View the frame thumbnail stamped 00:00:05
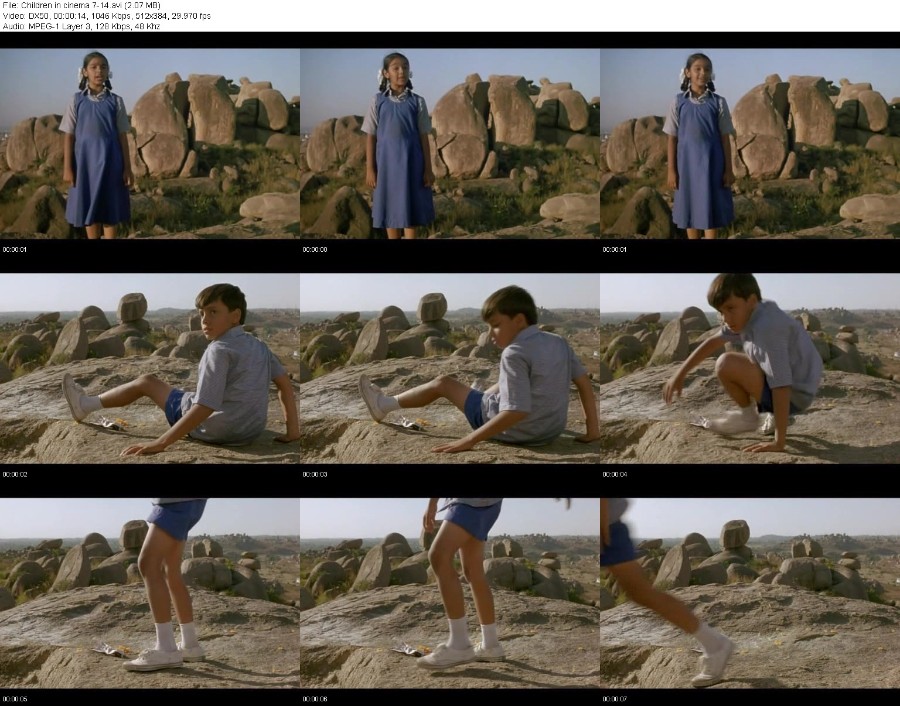The height and width of the screenshot is (706, 900). 150,593
